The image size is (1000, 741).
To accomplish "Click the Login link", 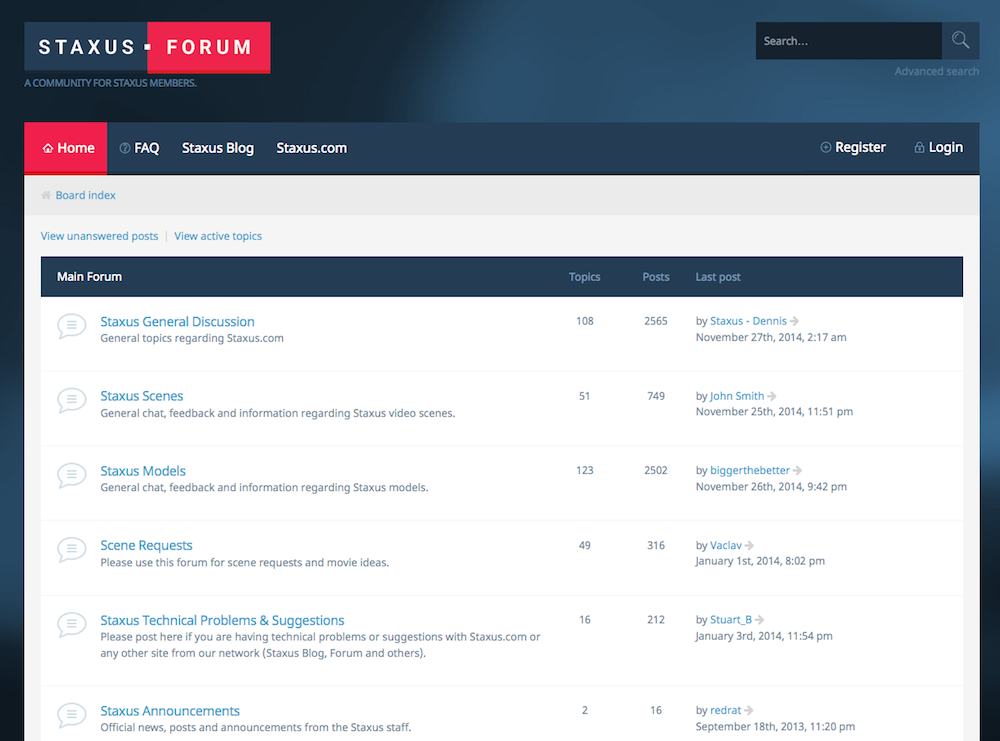I will [938, 148].
